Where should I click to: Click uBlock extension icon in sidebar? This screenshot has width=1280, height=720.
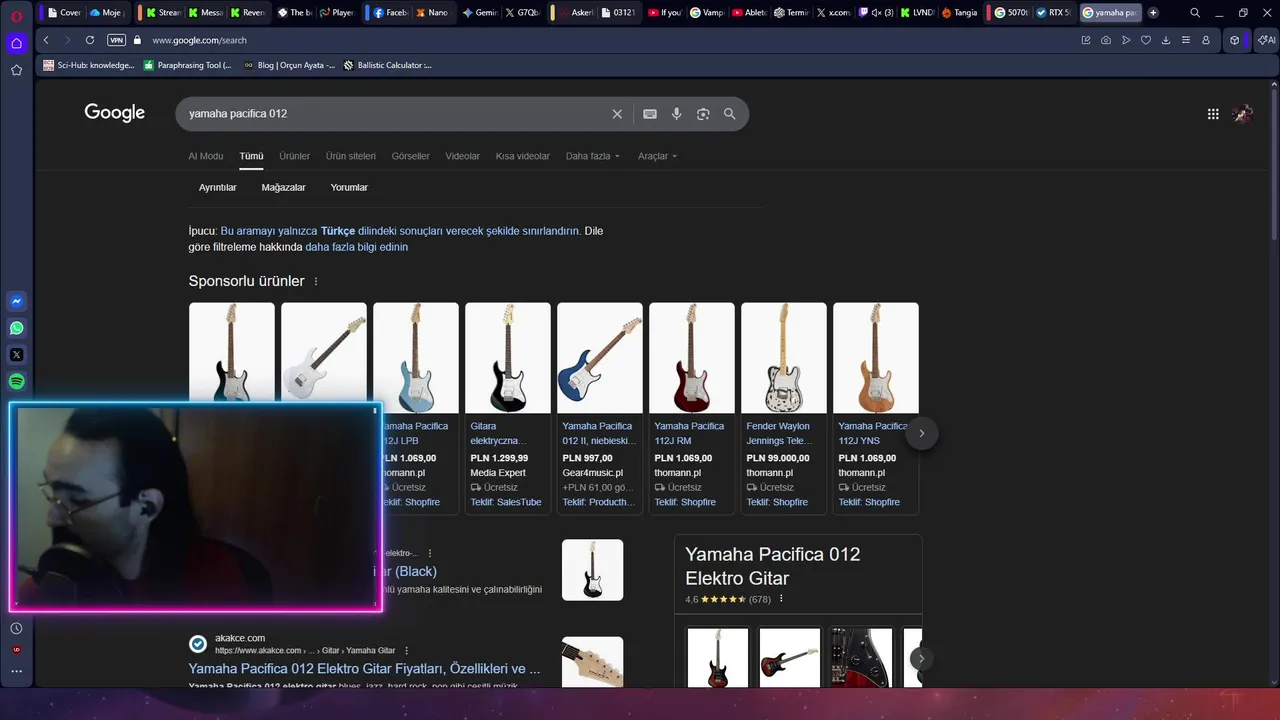(x=16, y=650)
